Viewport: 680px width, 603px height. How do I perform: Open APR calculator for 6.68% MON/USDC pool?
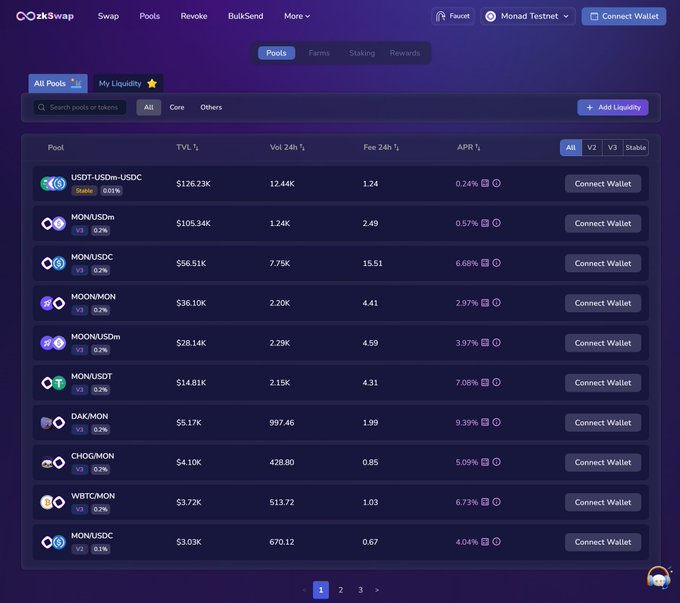tap(485, 263)
